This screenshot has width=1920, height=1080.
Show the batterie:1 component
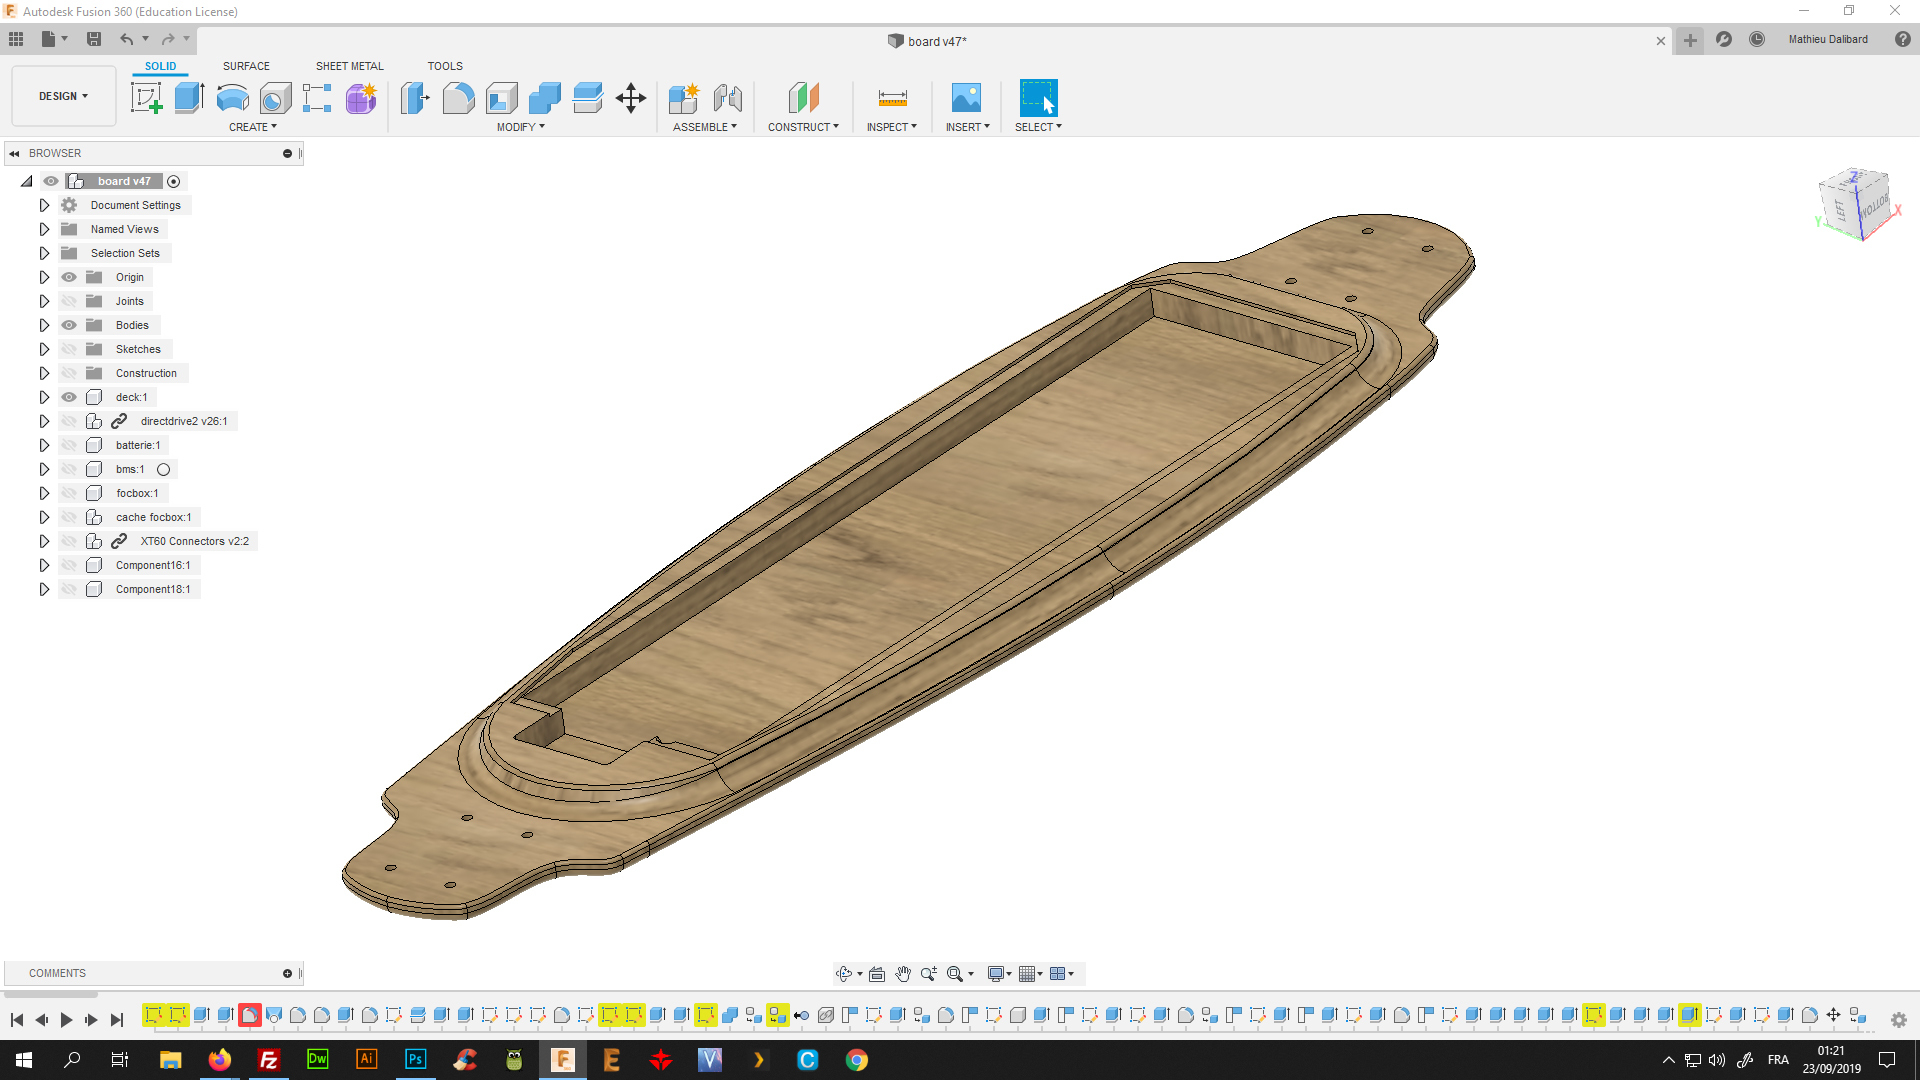(69, 445)
